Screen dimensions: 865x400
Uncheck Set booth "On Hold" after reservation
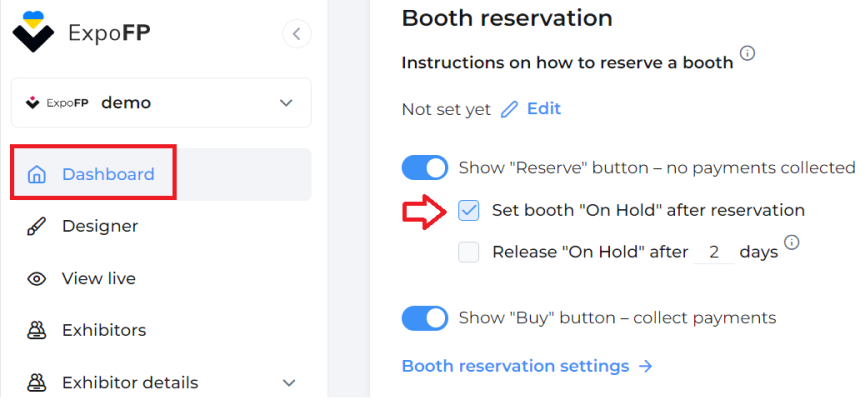pos(468,210)
